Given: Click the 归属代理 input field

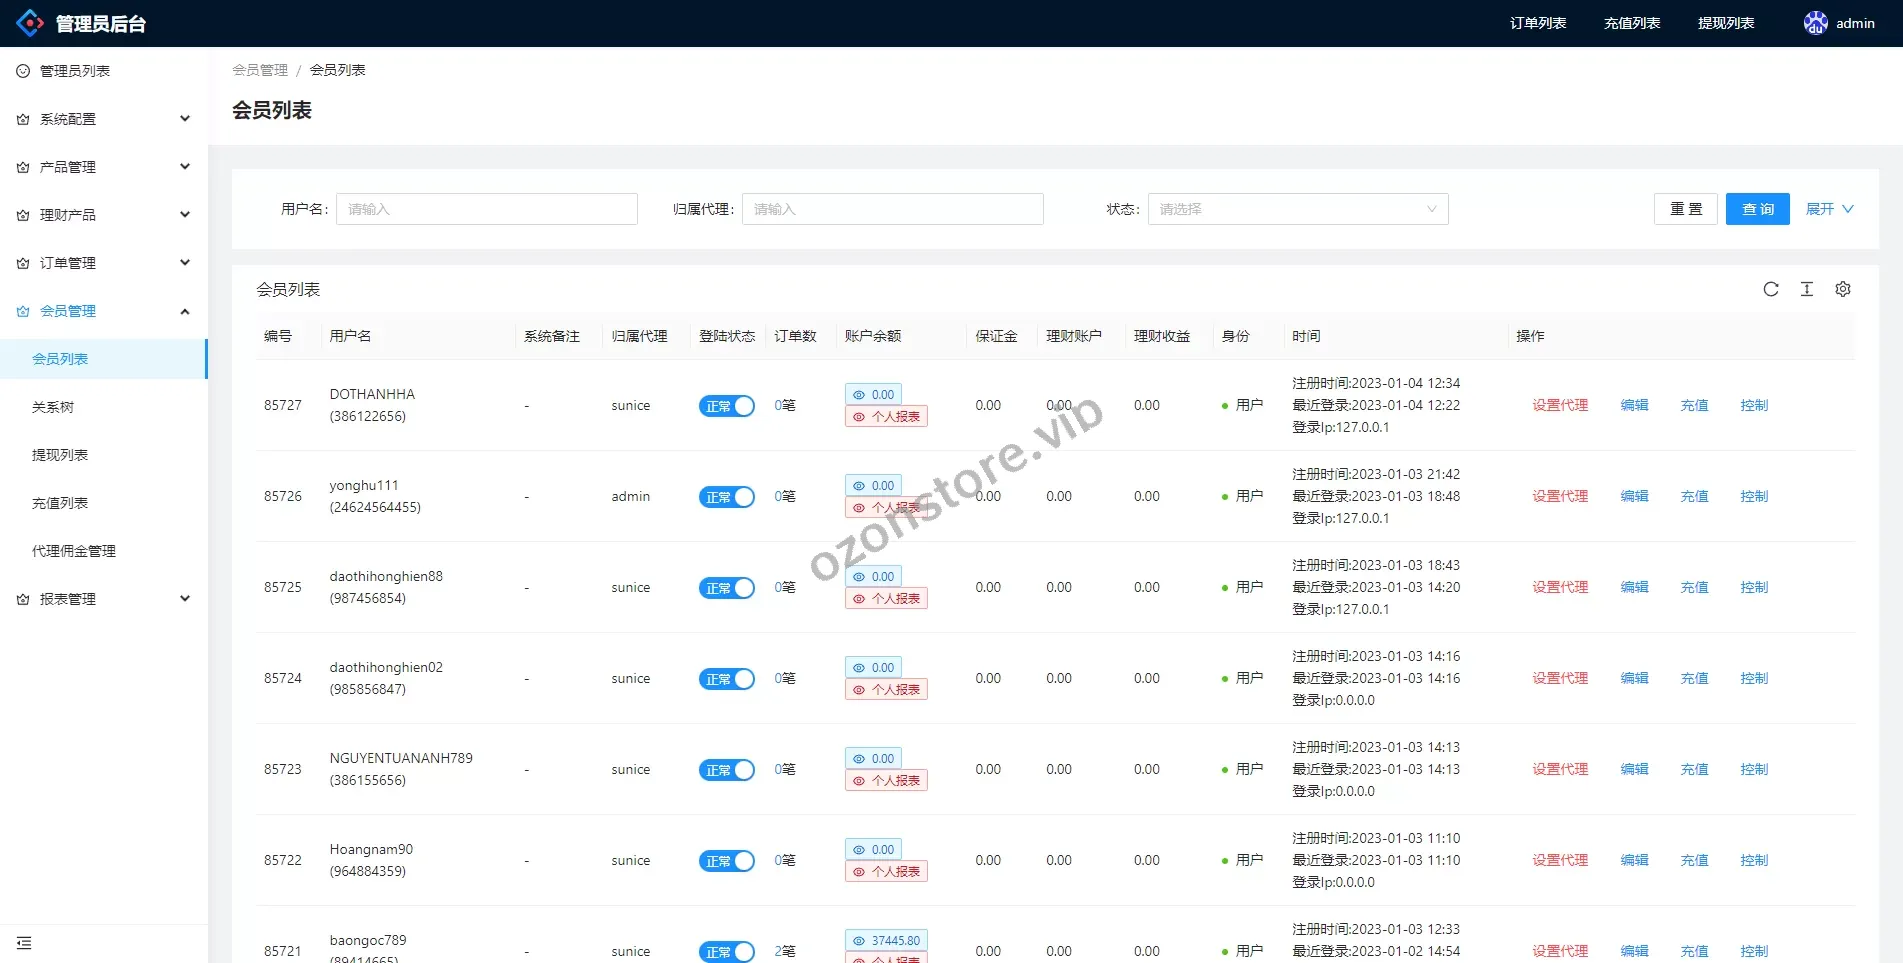Looking at the screenshot, I should (893, 209).
